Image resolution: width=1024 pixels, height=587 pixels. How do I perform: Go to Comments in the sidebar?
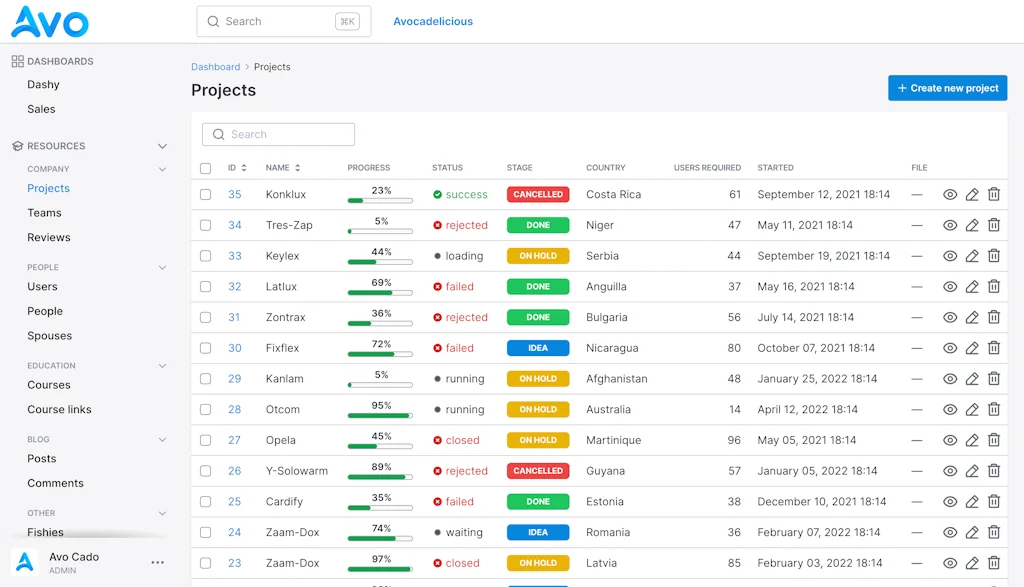[x=55, y=483]
